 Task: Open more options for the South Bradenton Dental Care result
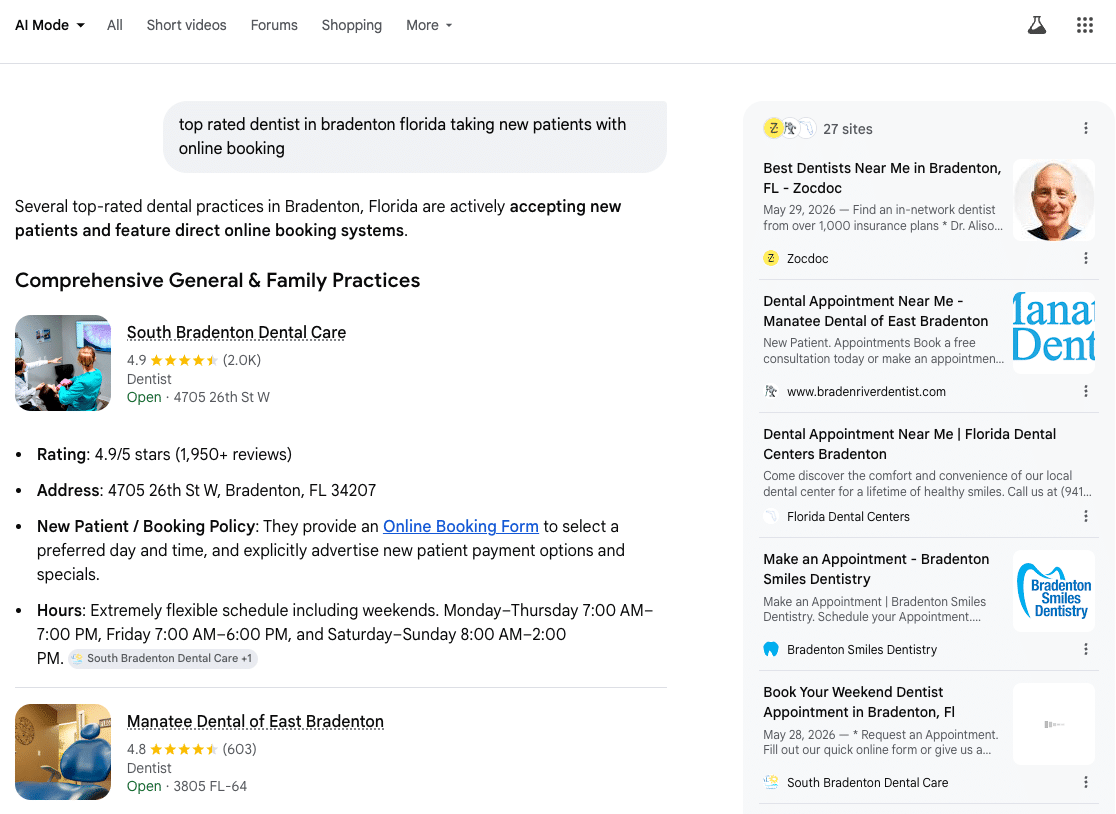(1085, 783)
